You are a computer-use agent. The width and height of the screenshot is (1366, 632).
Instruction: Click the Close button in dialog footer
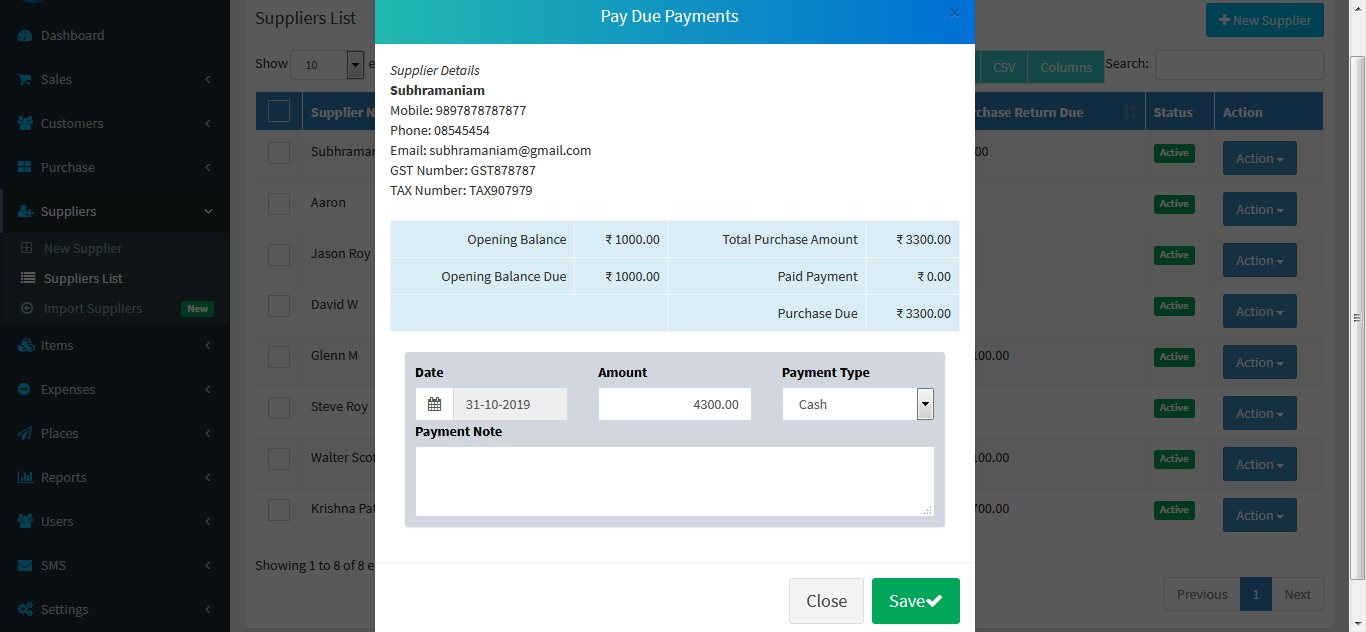[x=826, y=601]
